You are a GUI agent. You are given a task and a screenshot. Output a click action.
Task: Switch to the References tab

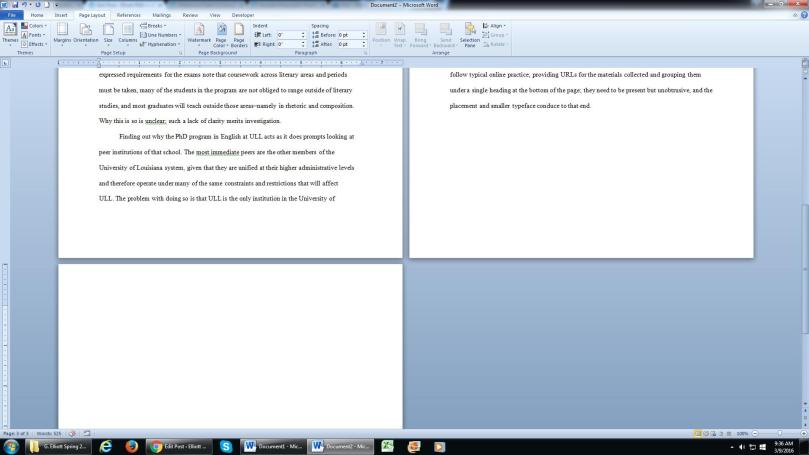(128, 16)
